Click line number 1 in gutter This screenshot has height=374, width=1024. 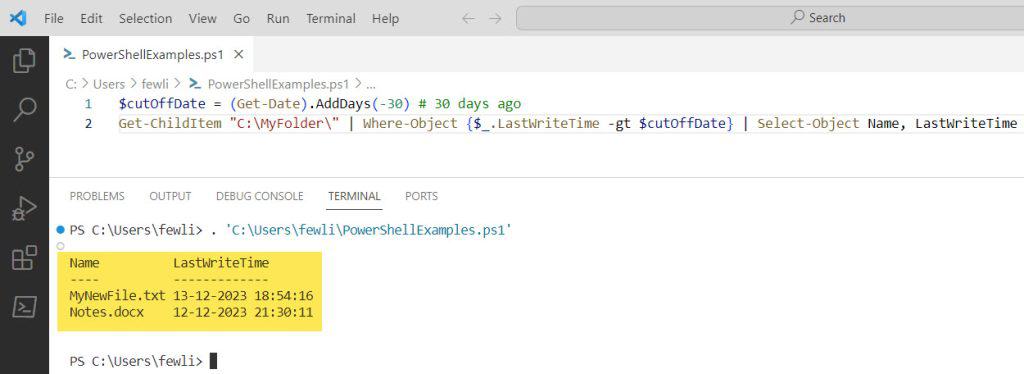click(88, 104)
